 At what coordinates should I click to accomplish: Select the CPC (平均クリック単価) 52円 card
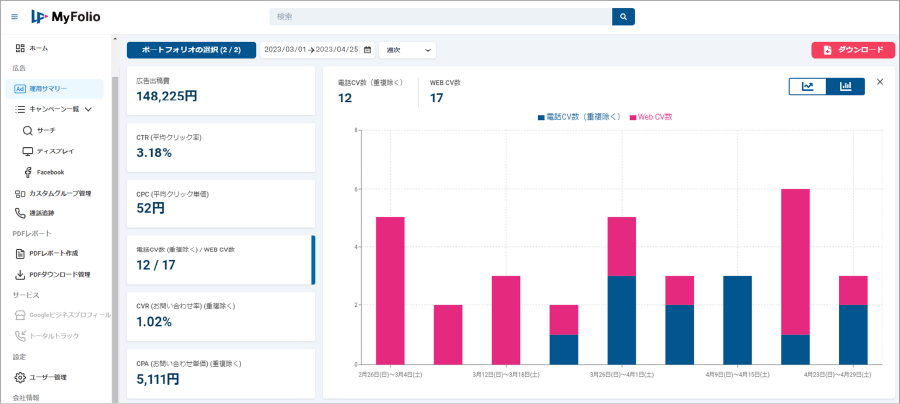(221, 204)
